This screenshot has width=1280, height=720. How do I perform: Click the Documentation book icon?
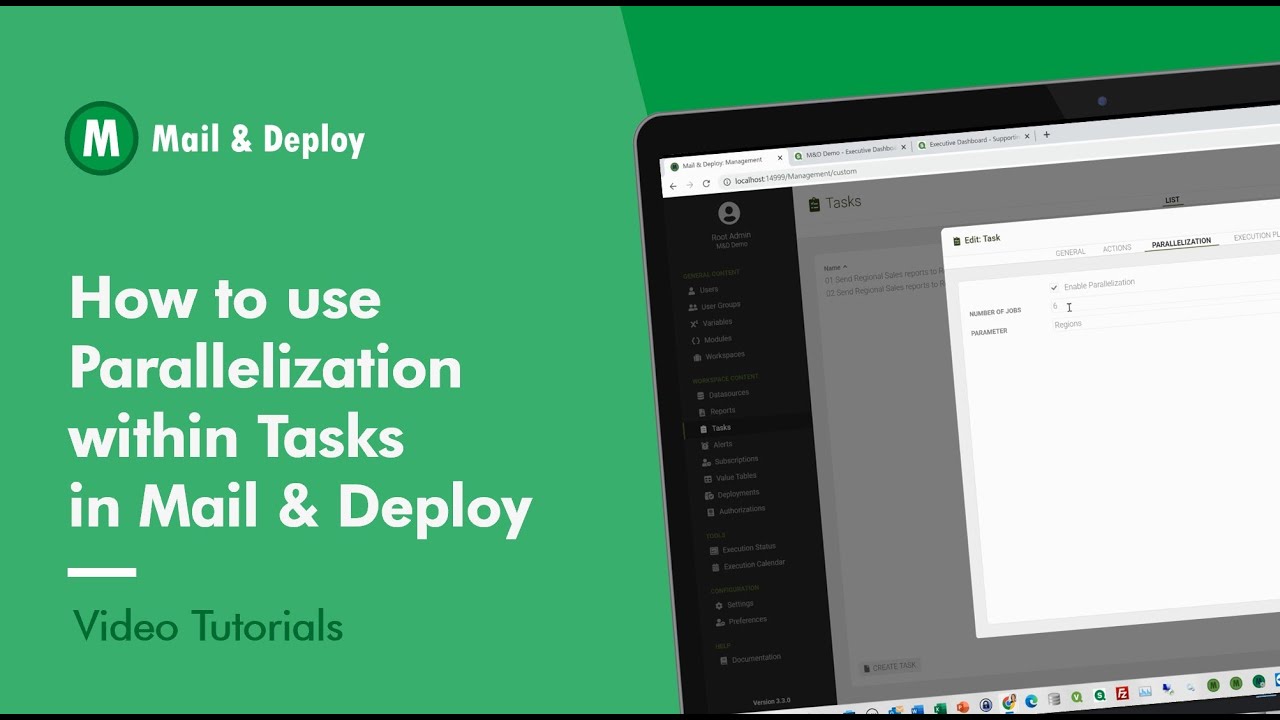click(x=724, y=661)
